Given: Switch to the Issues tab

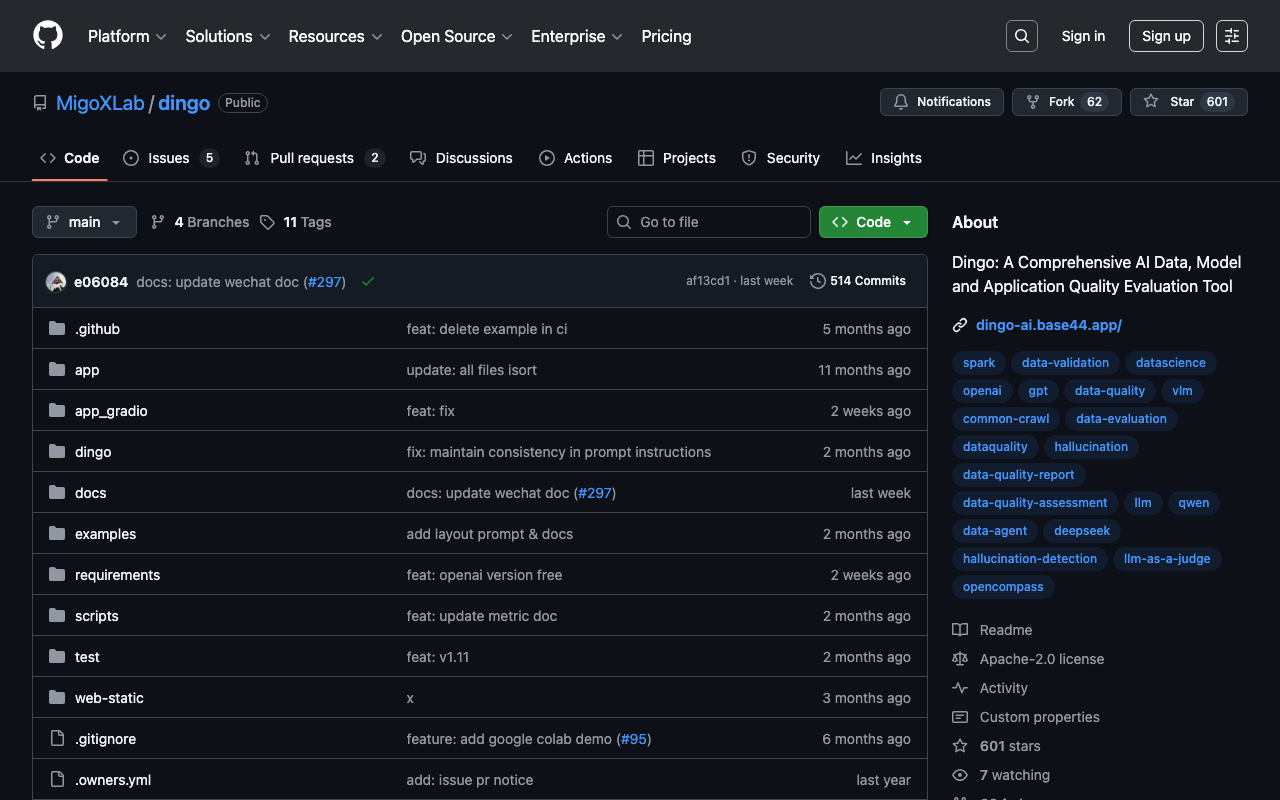Looking at the screenshot, I should tap(169, 158).
